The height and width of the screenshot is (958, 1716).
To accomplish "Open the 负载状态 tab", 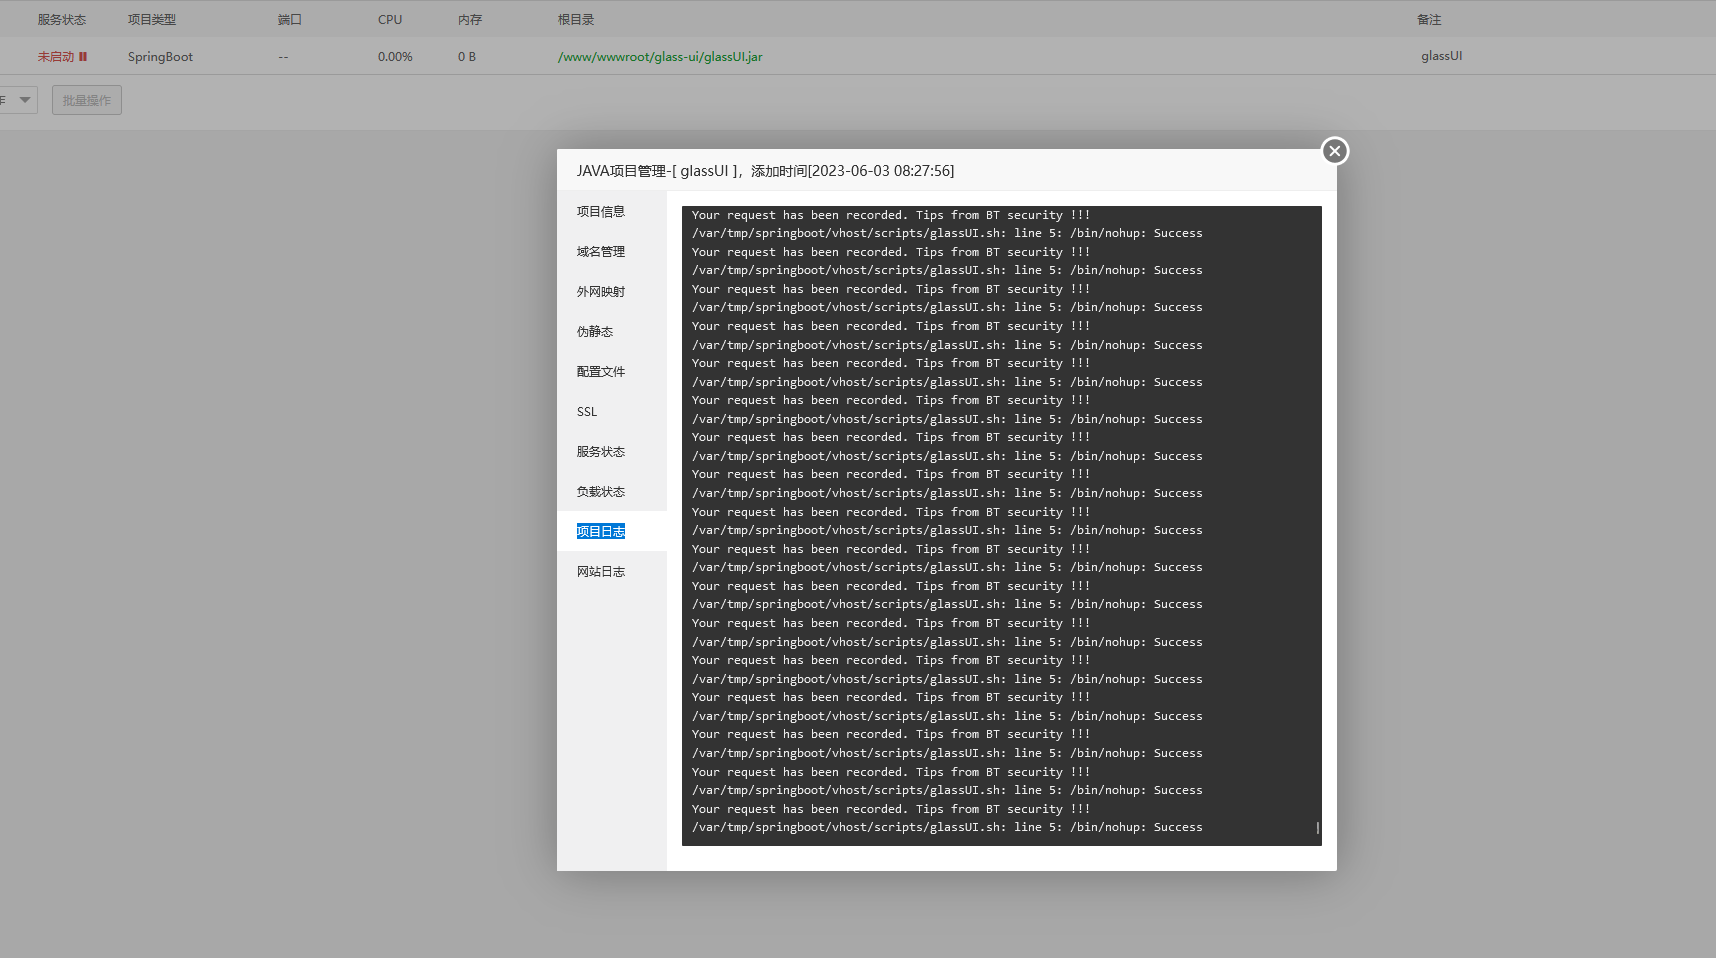I will click(x=612, y=491).
